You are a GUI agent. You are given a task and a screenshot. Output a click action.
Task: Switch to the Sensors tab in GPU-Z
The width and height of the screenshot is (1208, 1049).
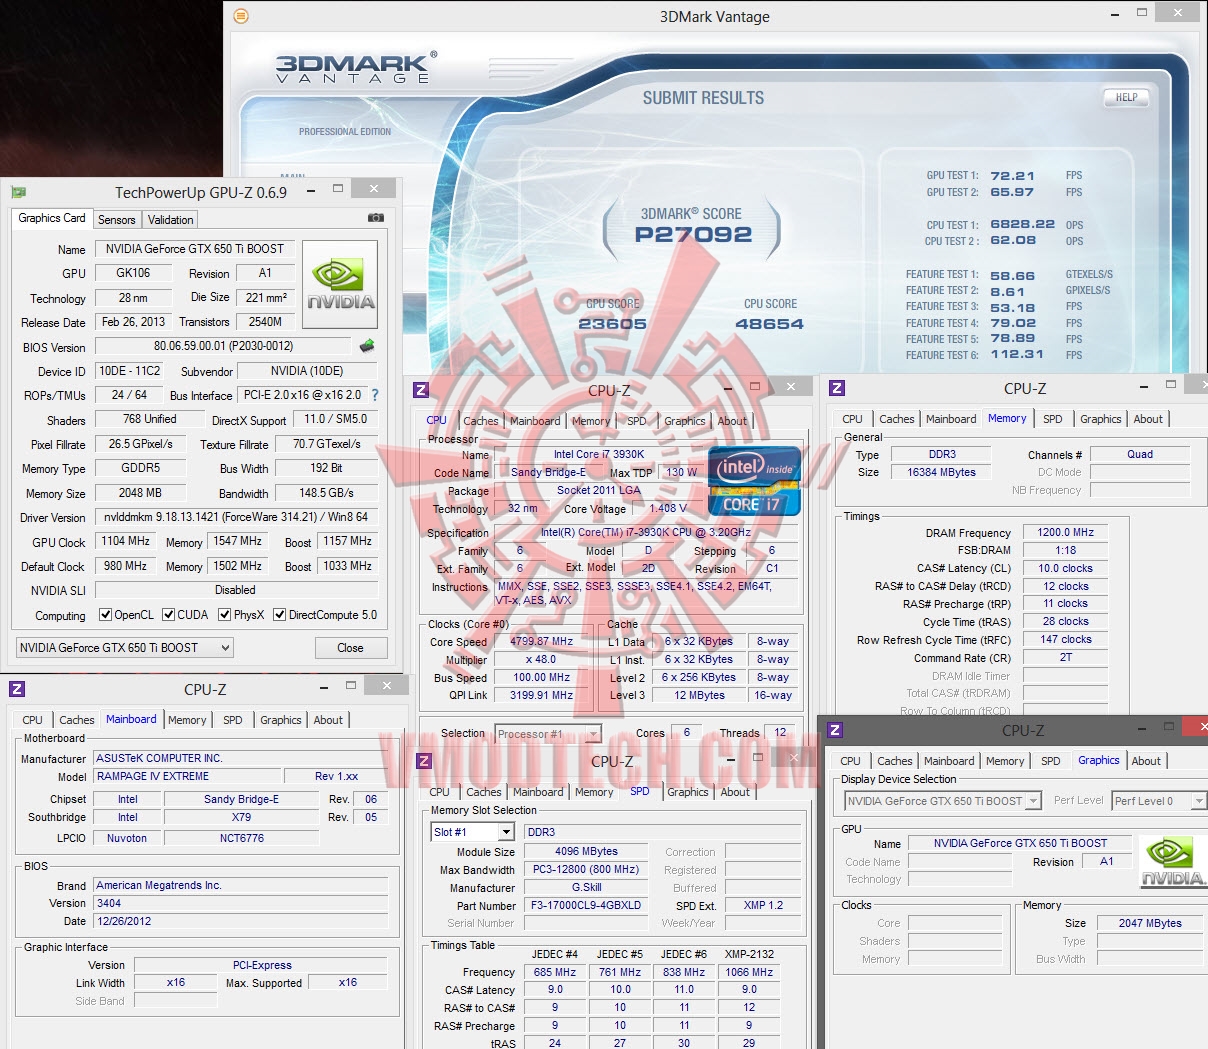click(117, 220)
